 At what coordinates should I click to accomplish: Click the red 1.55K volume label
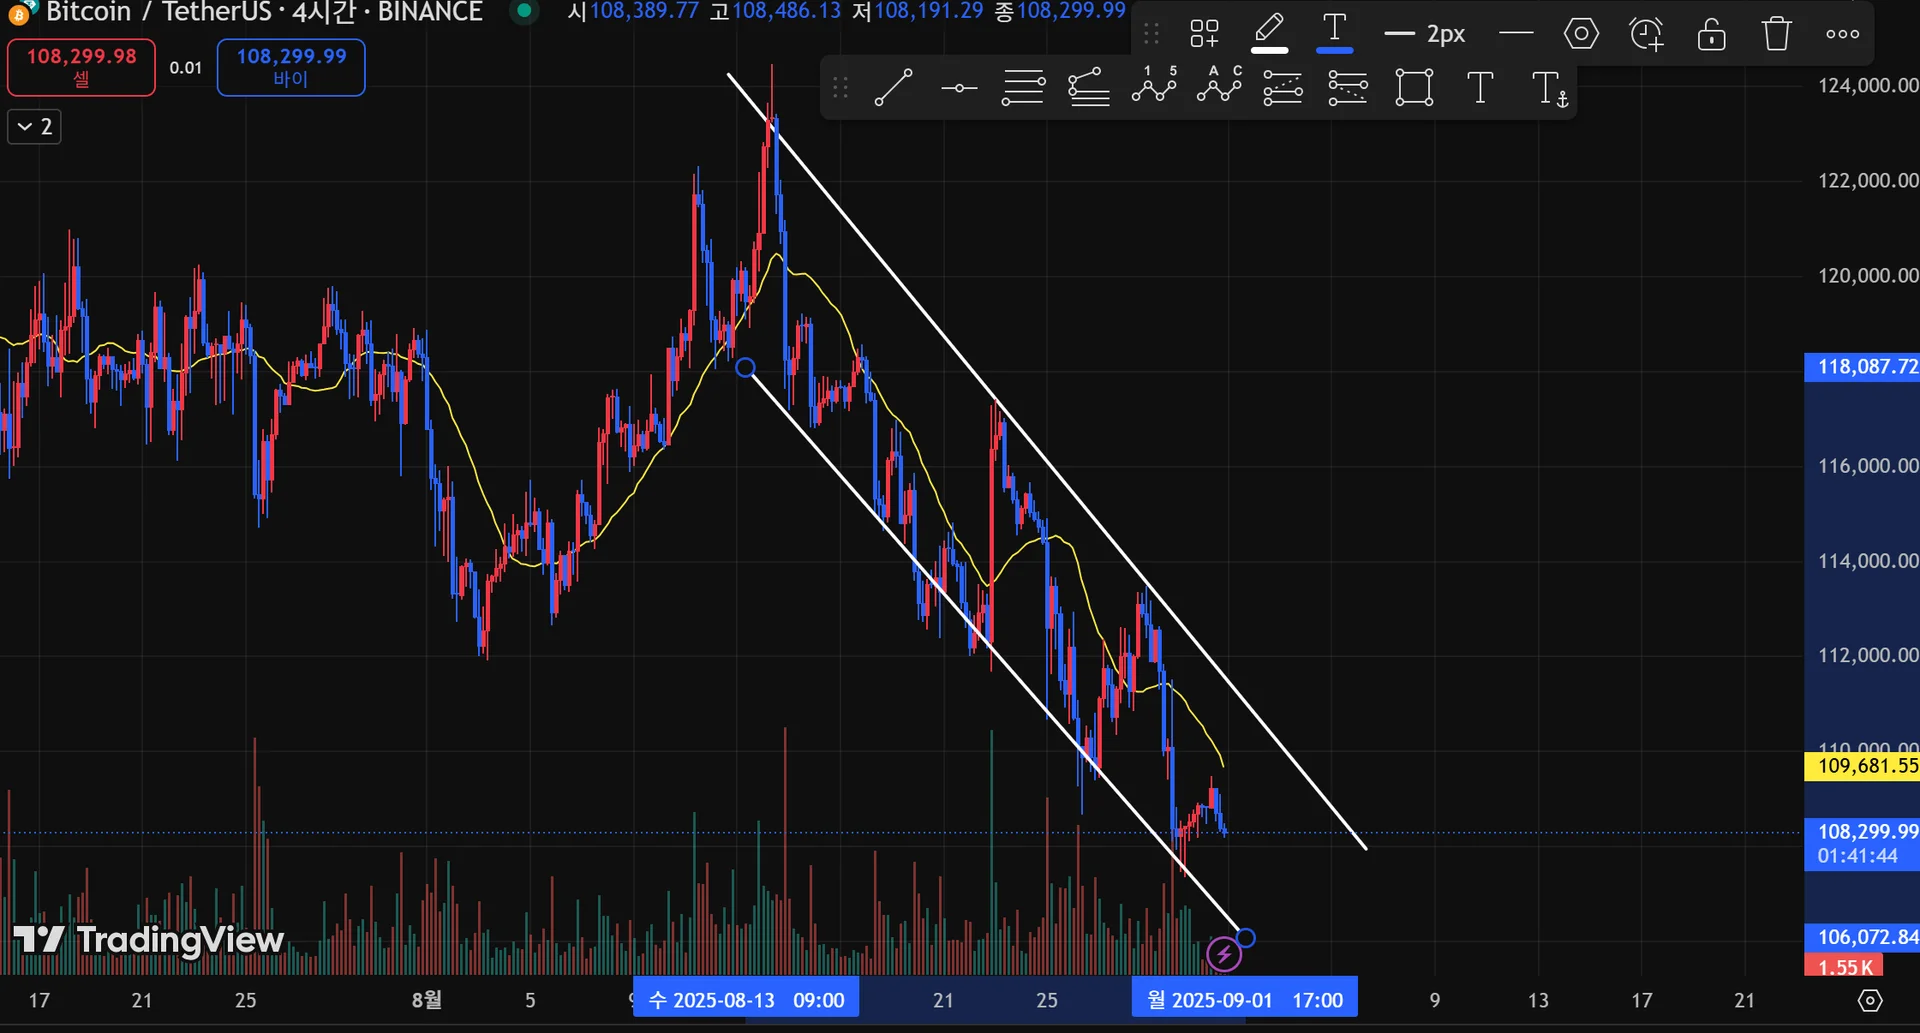[x=1844, y=966]
